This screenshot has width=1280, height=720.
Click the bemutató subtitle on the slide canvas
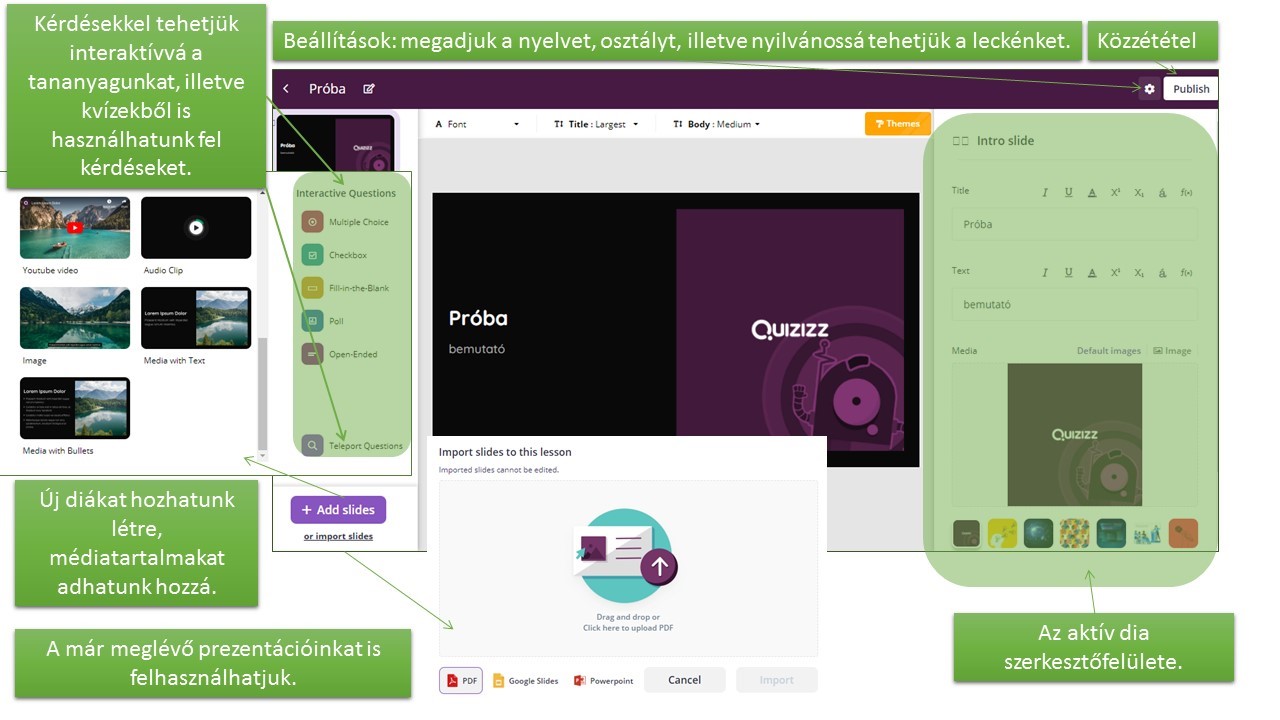click(477, 349)
